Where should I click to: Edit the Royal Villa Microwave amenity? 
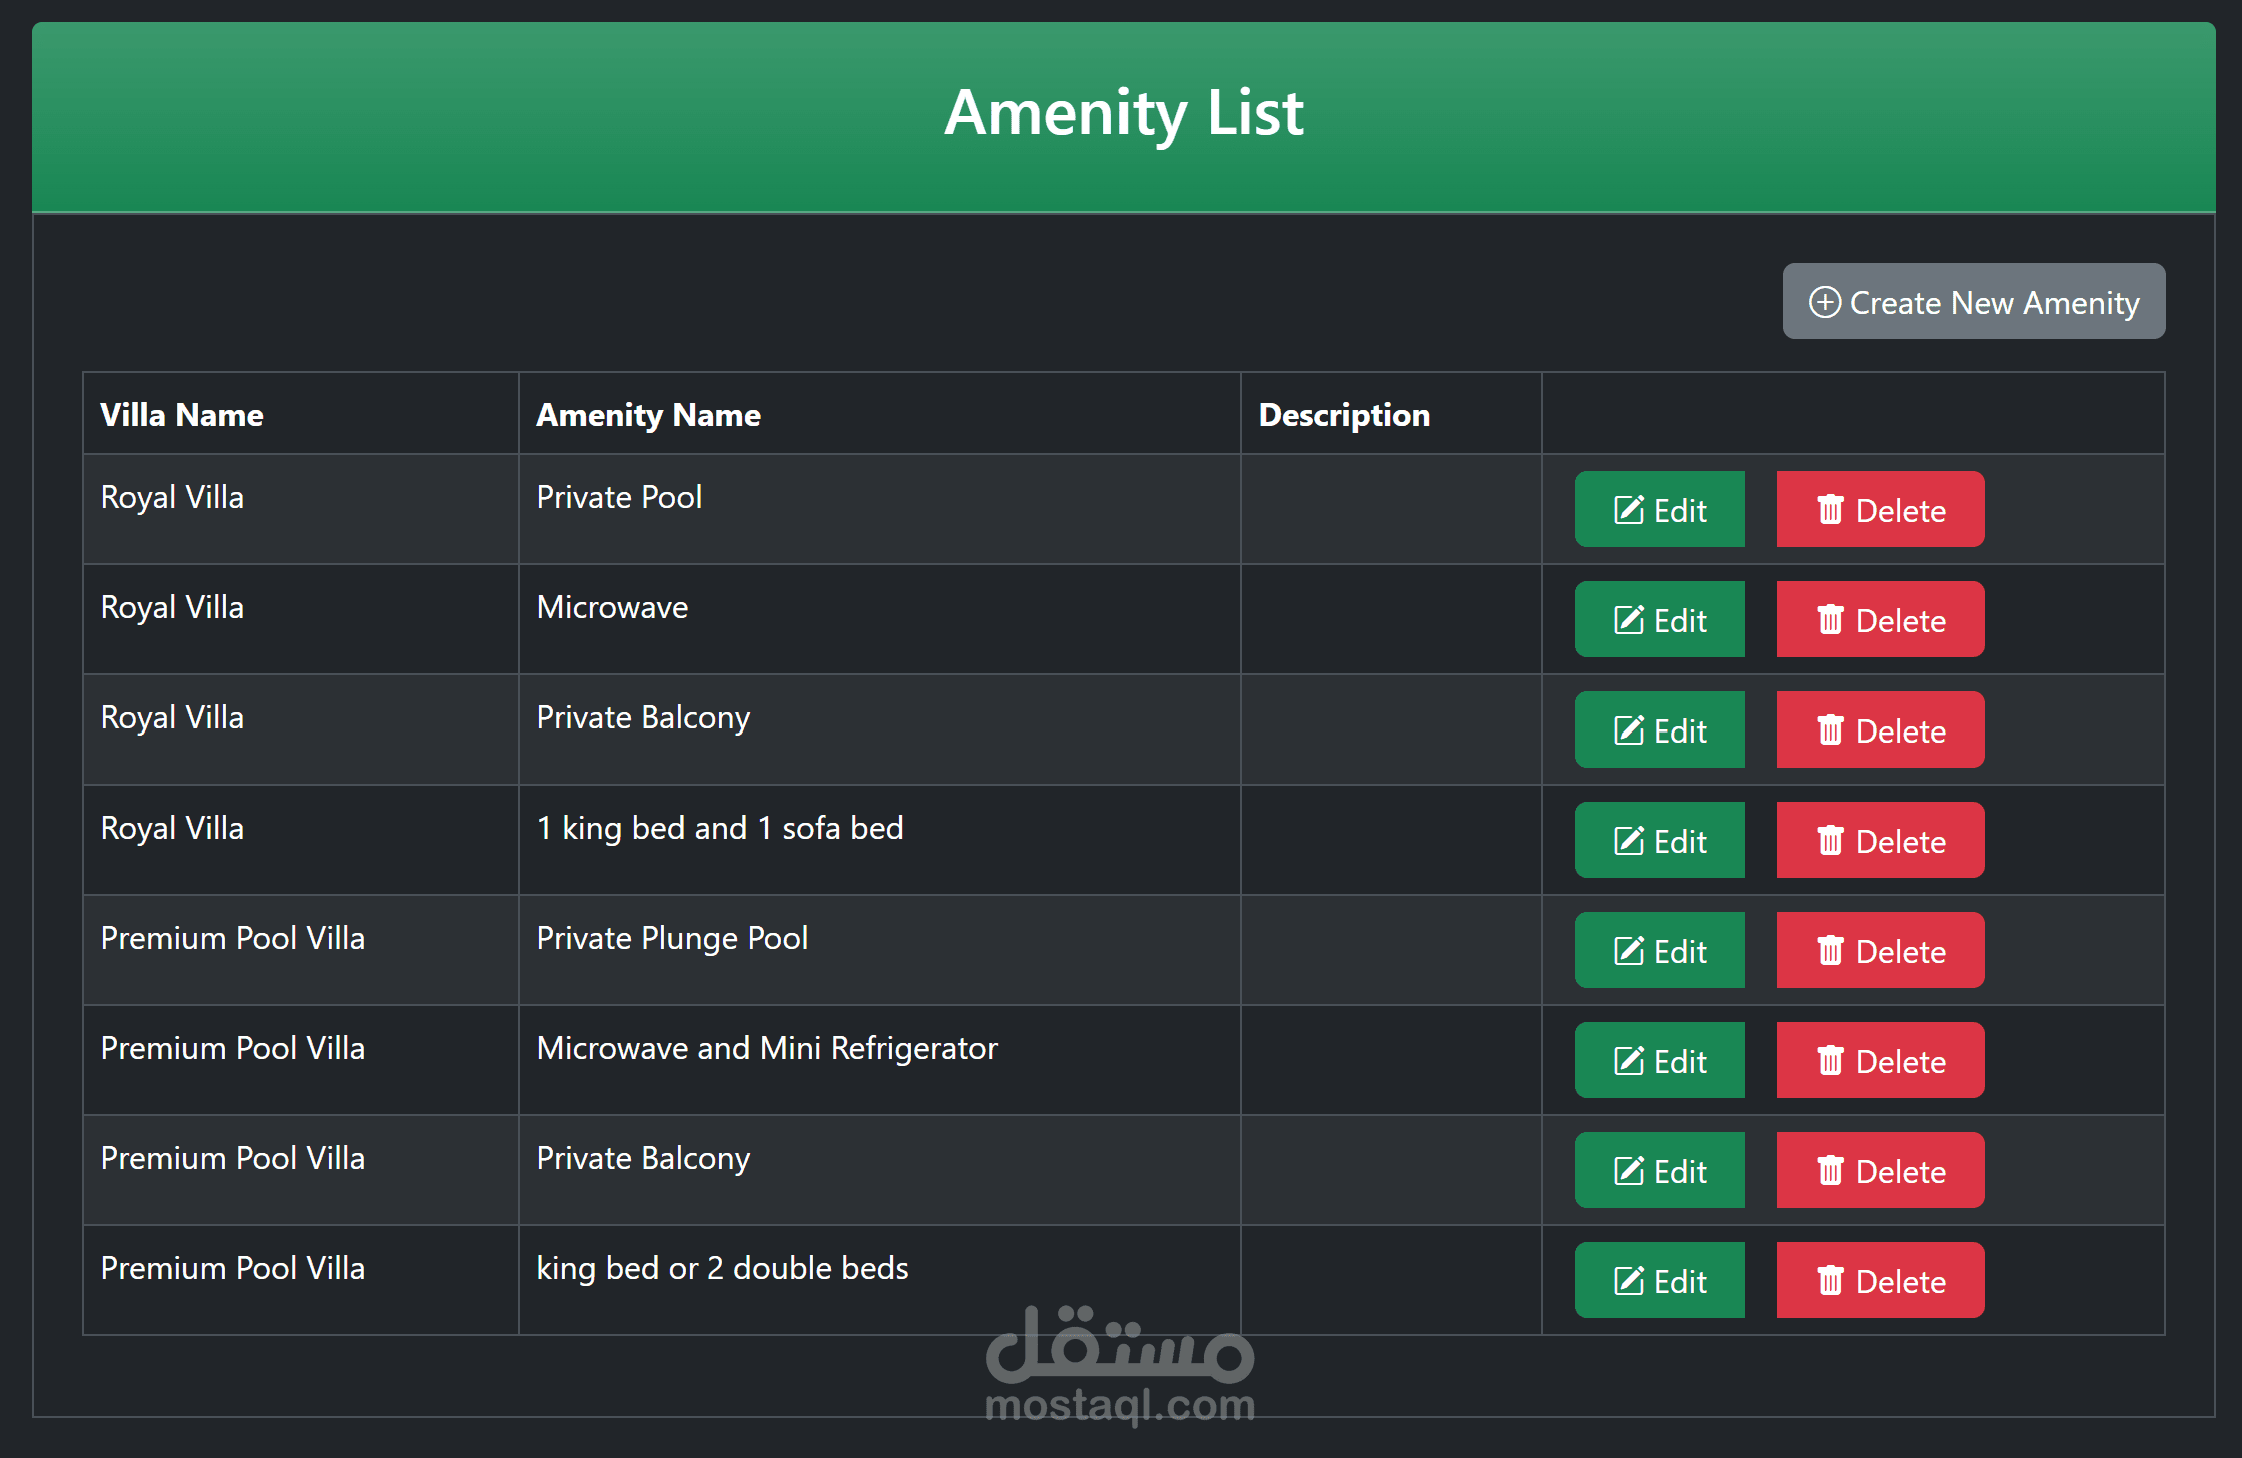(x=1660, y=620)
